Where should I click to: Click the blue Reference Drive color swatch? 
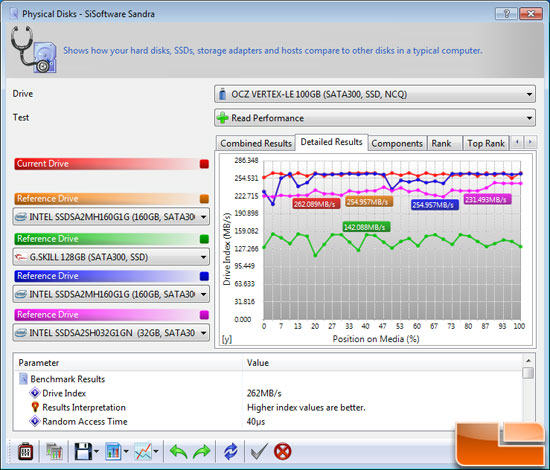click(204, 276)
